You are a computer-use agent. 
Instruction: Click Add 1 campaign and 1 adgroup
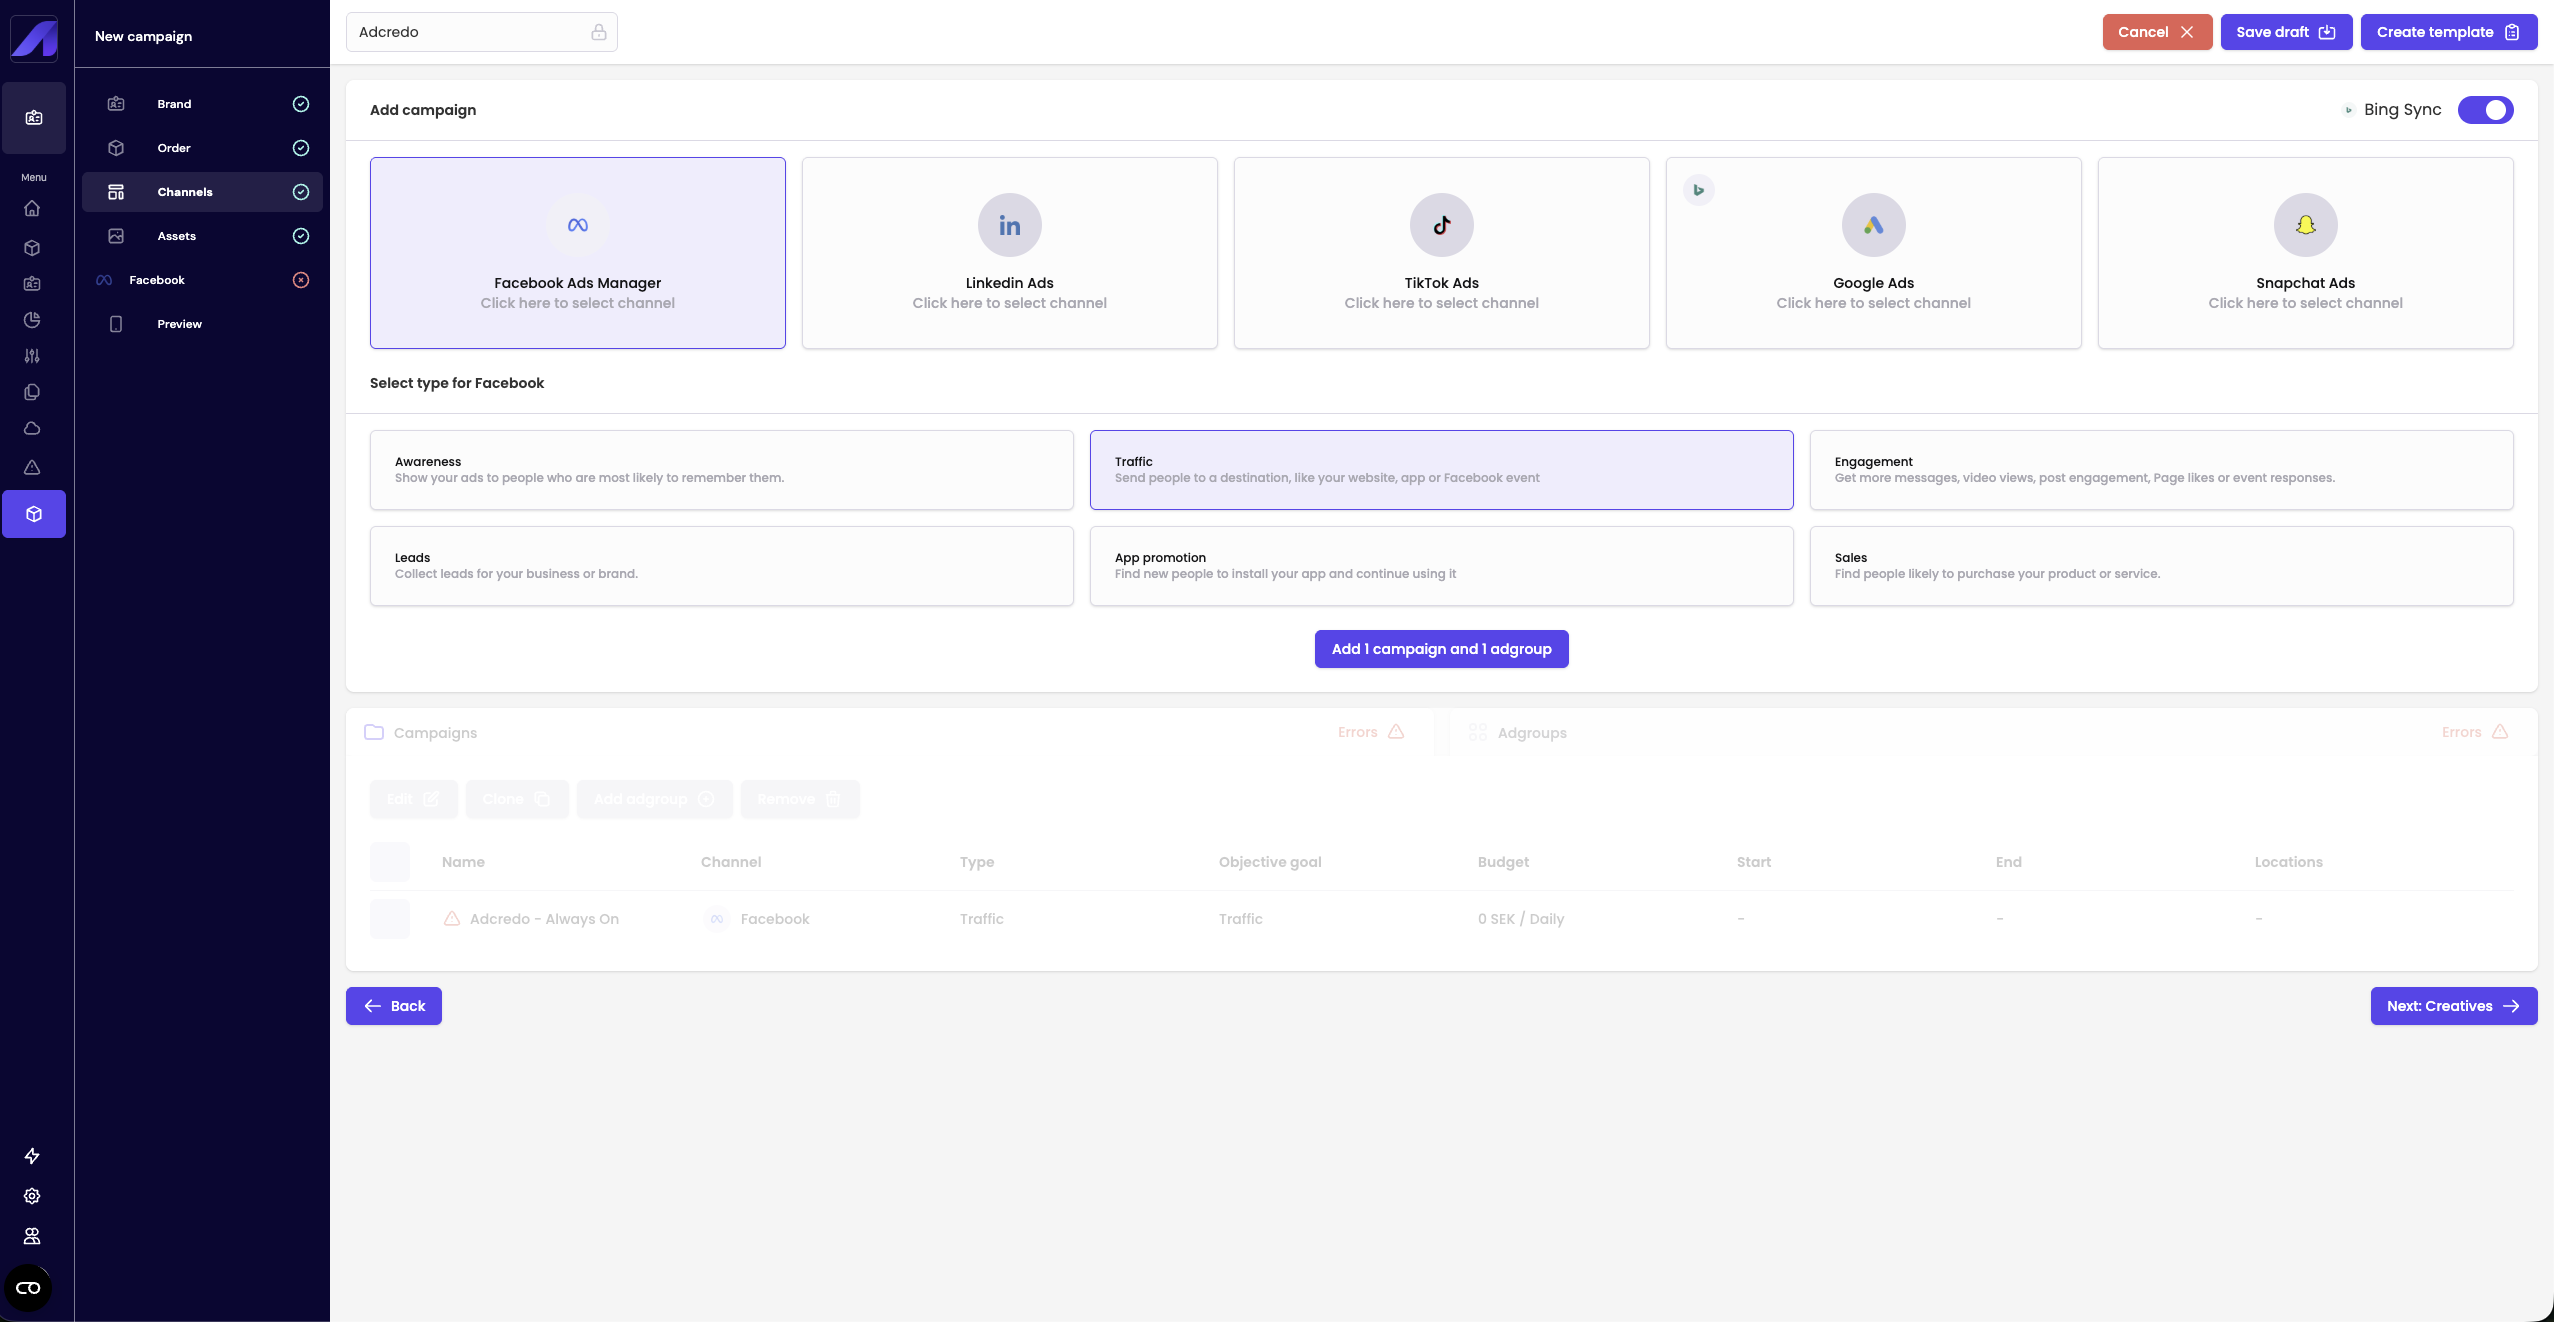pos(1441,649)
